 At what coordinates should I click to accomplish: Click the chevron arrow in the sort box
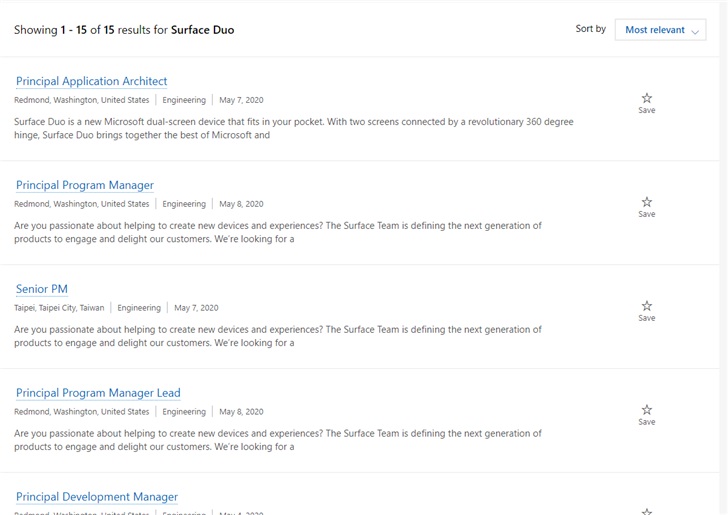(x=695, y=31)
